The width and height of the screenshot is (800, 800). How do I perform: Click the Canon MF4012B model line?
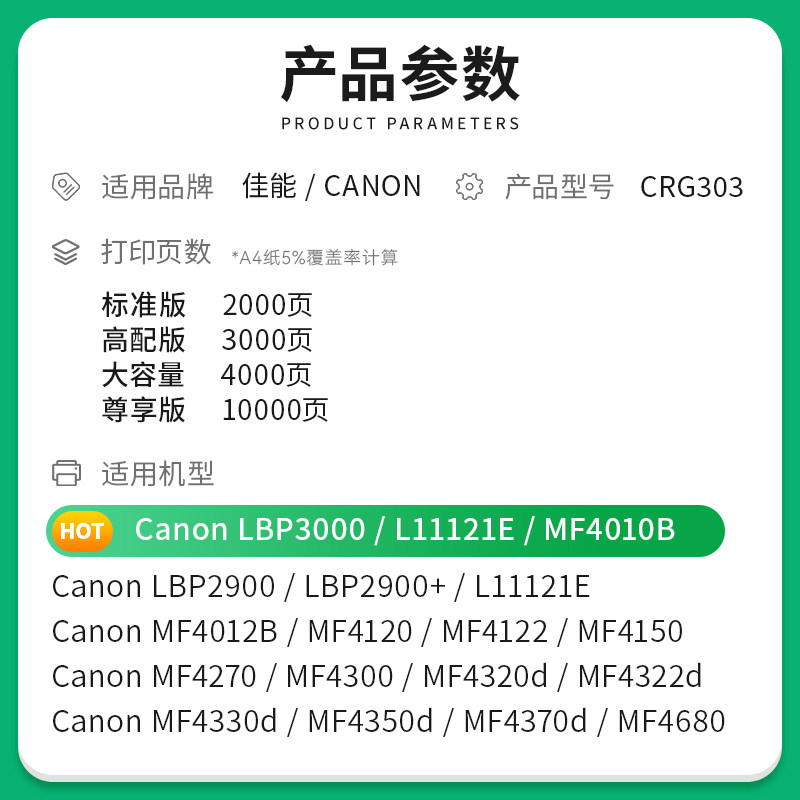point(367,631)
